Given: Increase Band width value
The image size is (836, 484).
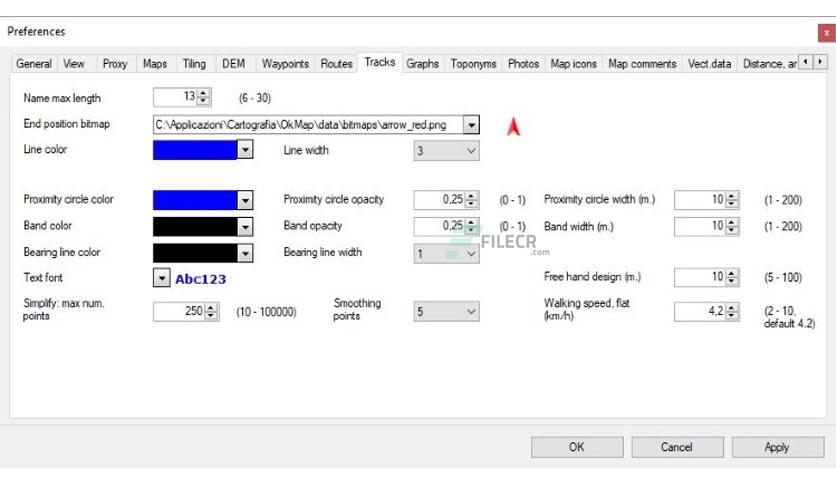Looking at the screenshot, I should point(732,222).
